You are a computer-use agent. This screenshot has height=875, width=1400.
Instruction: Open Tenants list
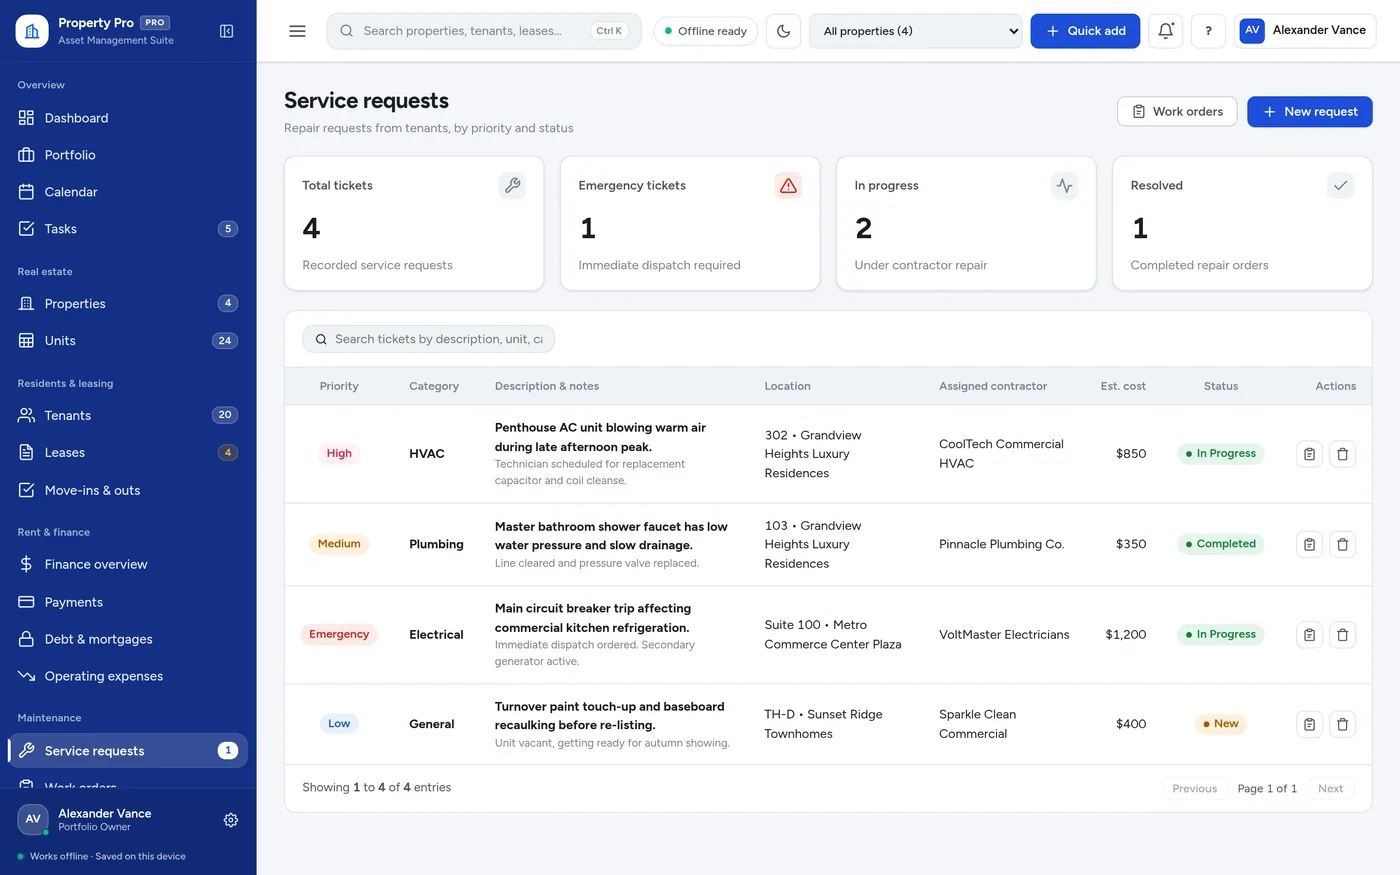pyautogui.click(x=128, y=415)
